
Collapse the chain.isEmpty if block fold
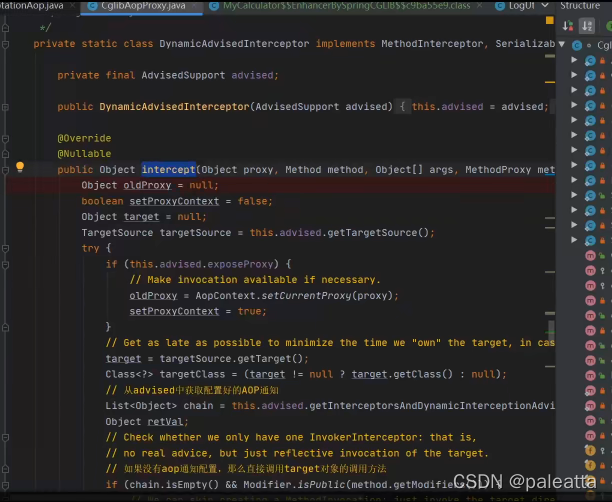[x=5, y=485]
